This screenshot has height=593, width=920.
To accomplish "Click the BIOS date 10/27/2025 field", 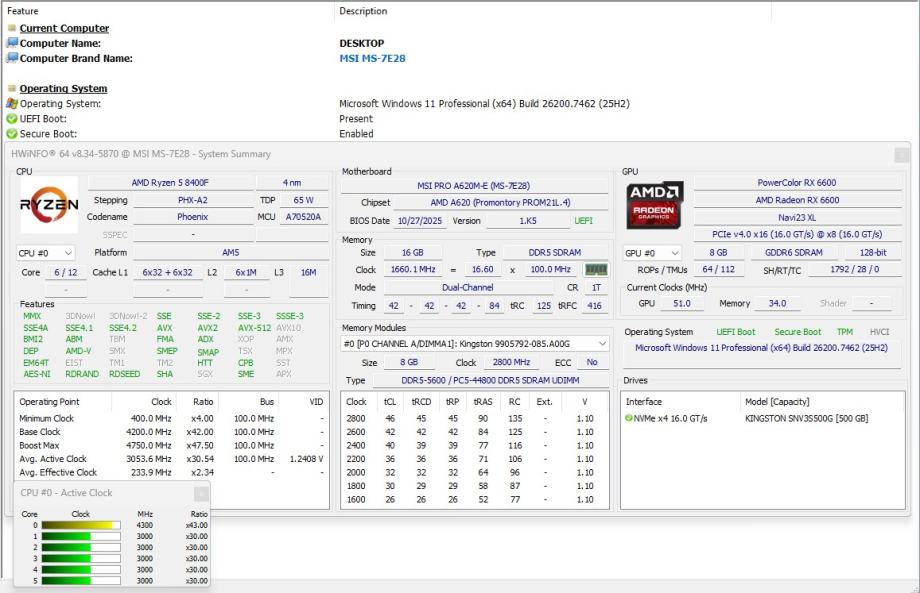I will pyautogui.click(x=420, y=221).
